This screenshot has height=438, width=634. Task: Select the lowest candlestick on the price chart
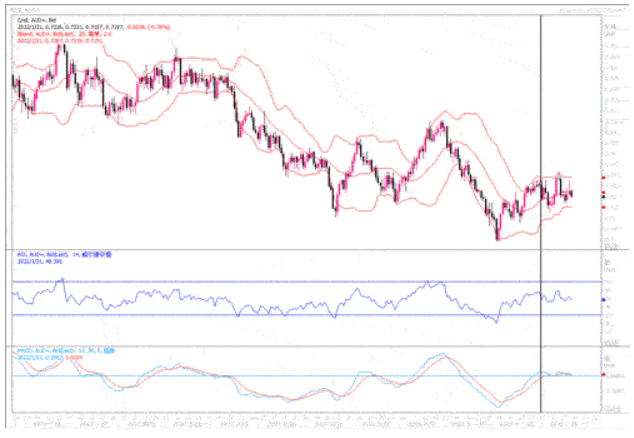(x=497, y=233)
